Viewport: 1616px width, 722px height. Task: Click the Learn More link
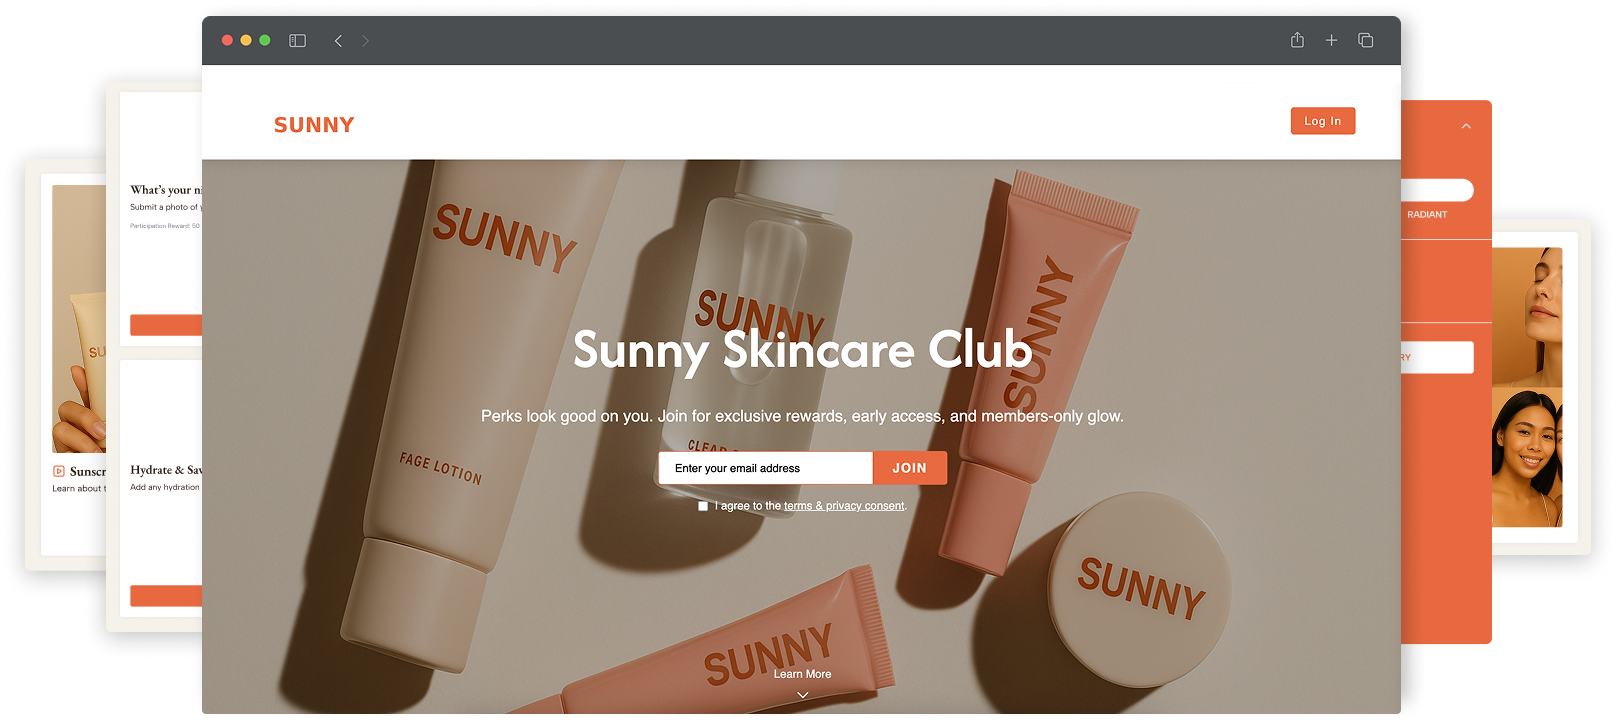point(802,674)
